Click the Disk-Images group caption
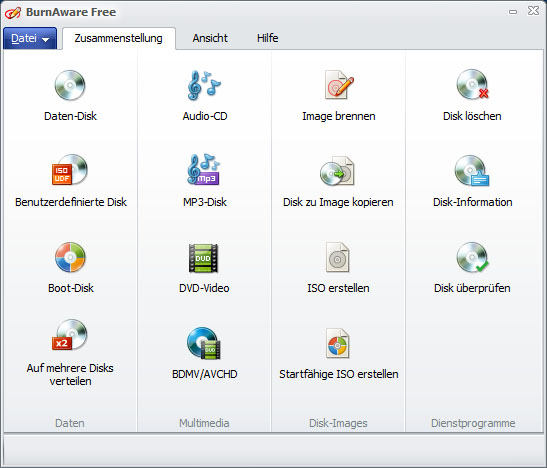The image size is (547, 468). coord(338,423)
